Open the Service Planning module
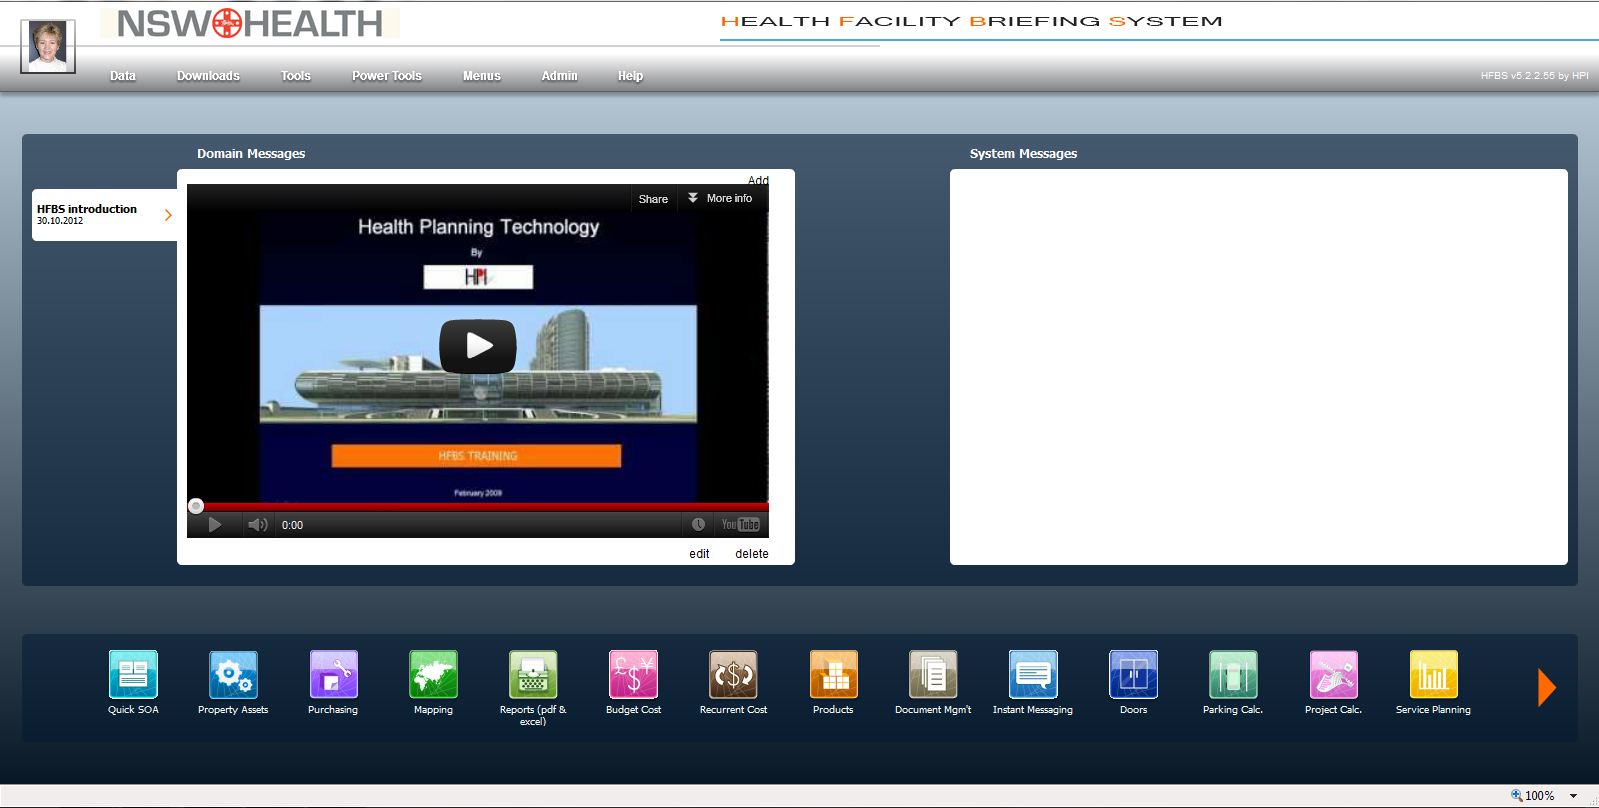 [x=1433, y=674]
